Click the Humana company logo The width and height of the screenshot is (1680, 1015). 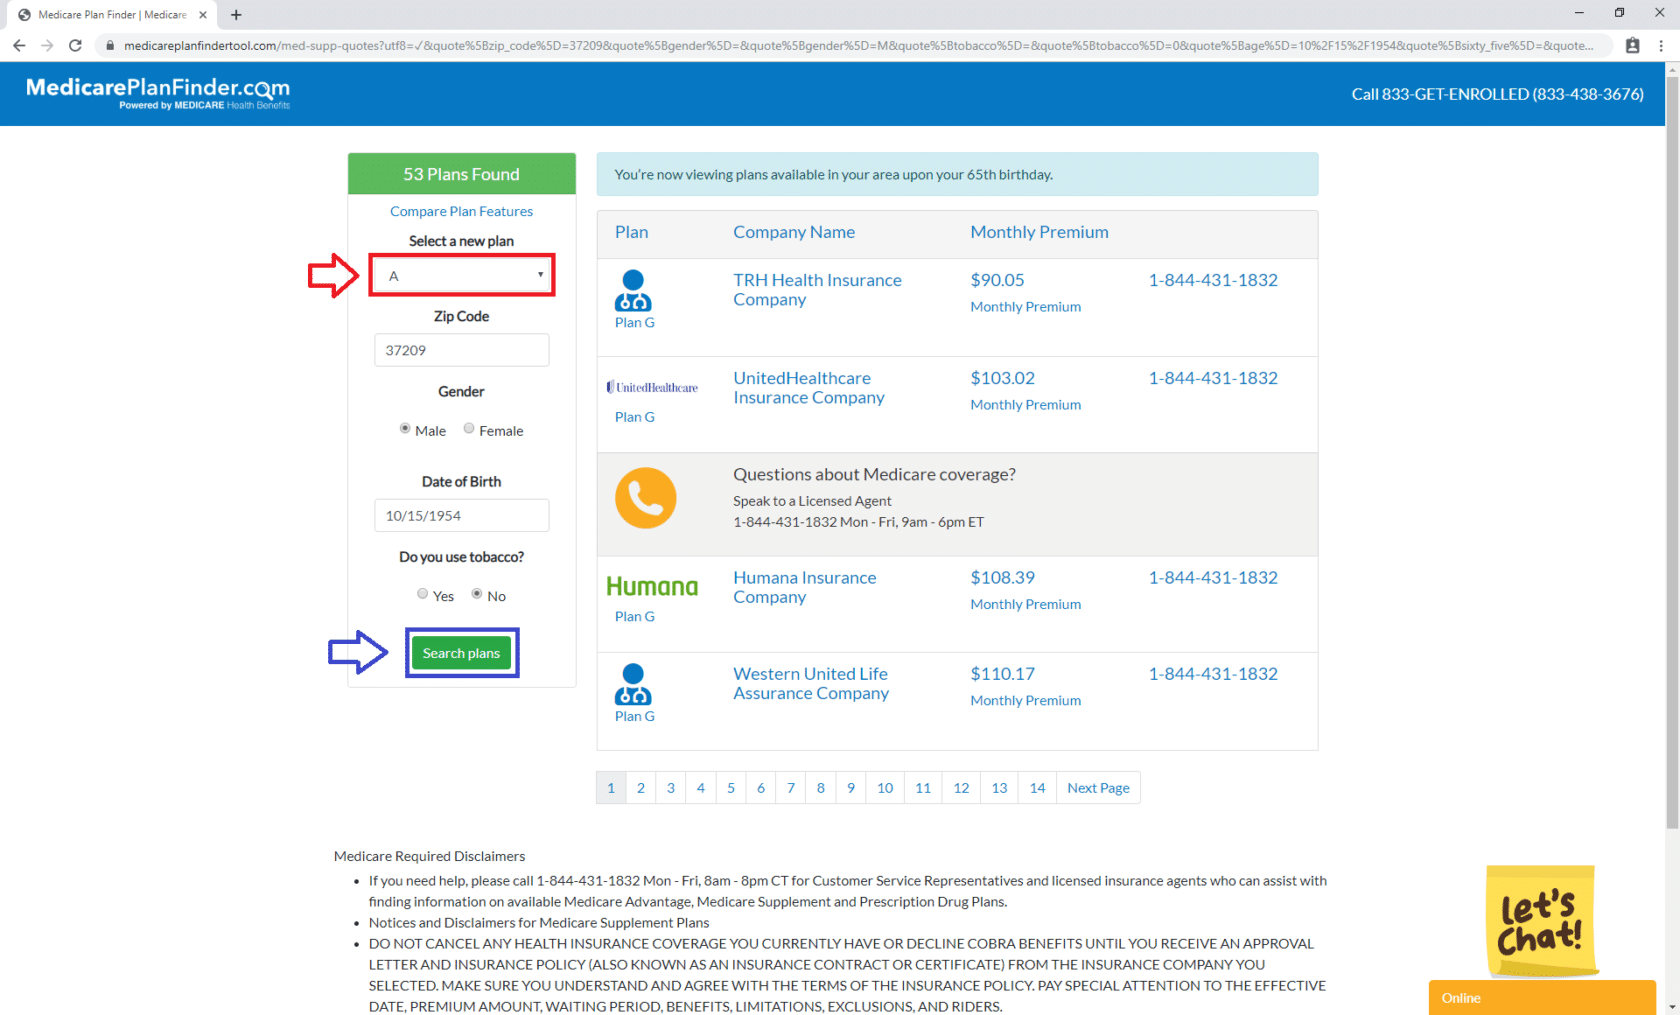coord(652,586)
